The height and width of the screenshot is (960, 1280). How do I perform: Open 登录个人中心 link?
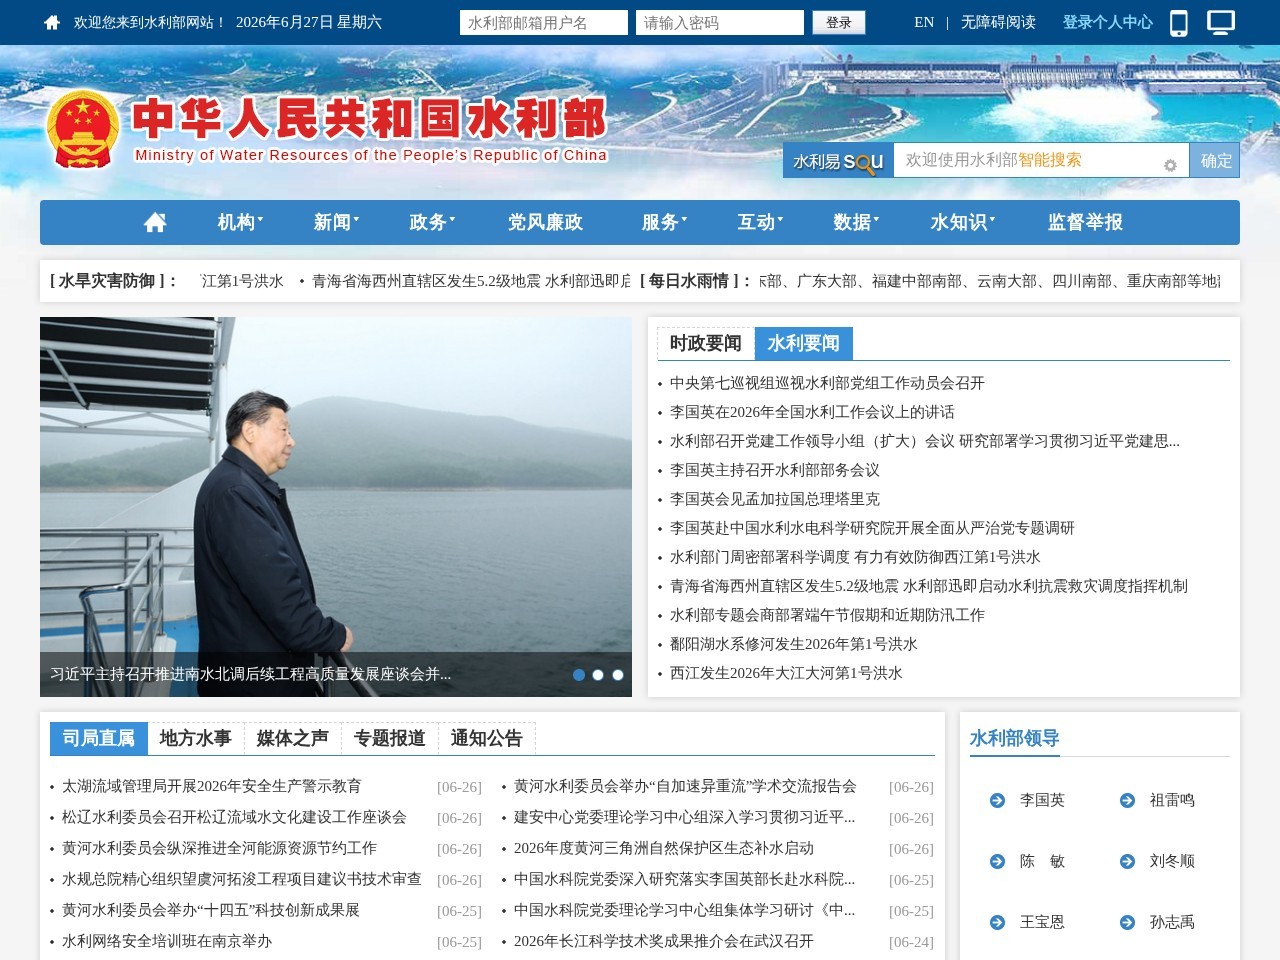[x=1107, y=22]
